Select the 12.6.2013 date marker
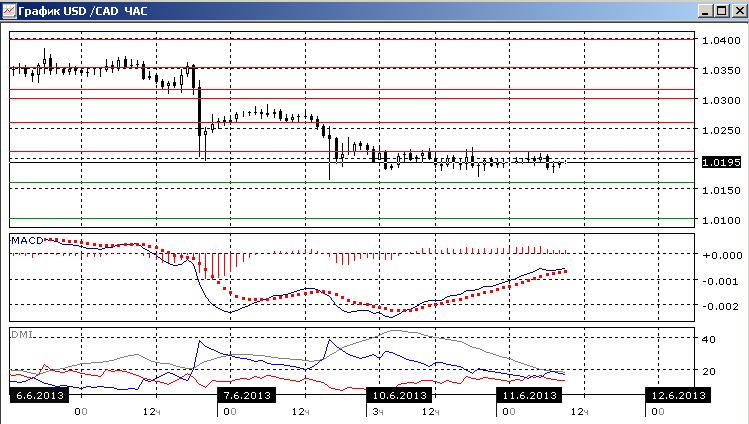 [x=678, y=395]
